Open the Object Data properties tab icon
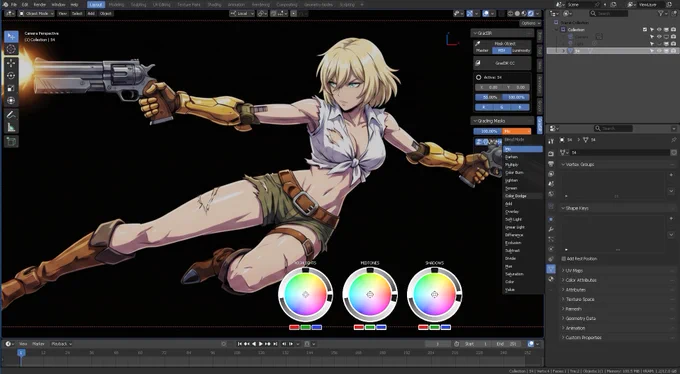This screenshot has height=374, width=680. coord(551,269)
